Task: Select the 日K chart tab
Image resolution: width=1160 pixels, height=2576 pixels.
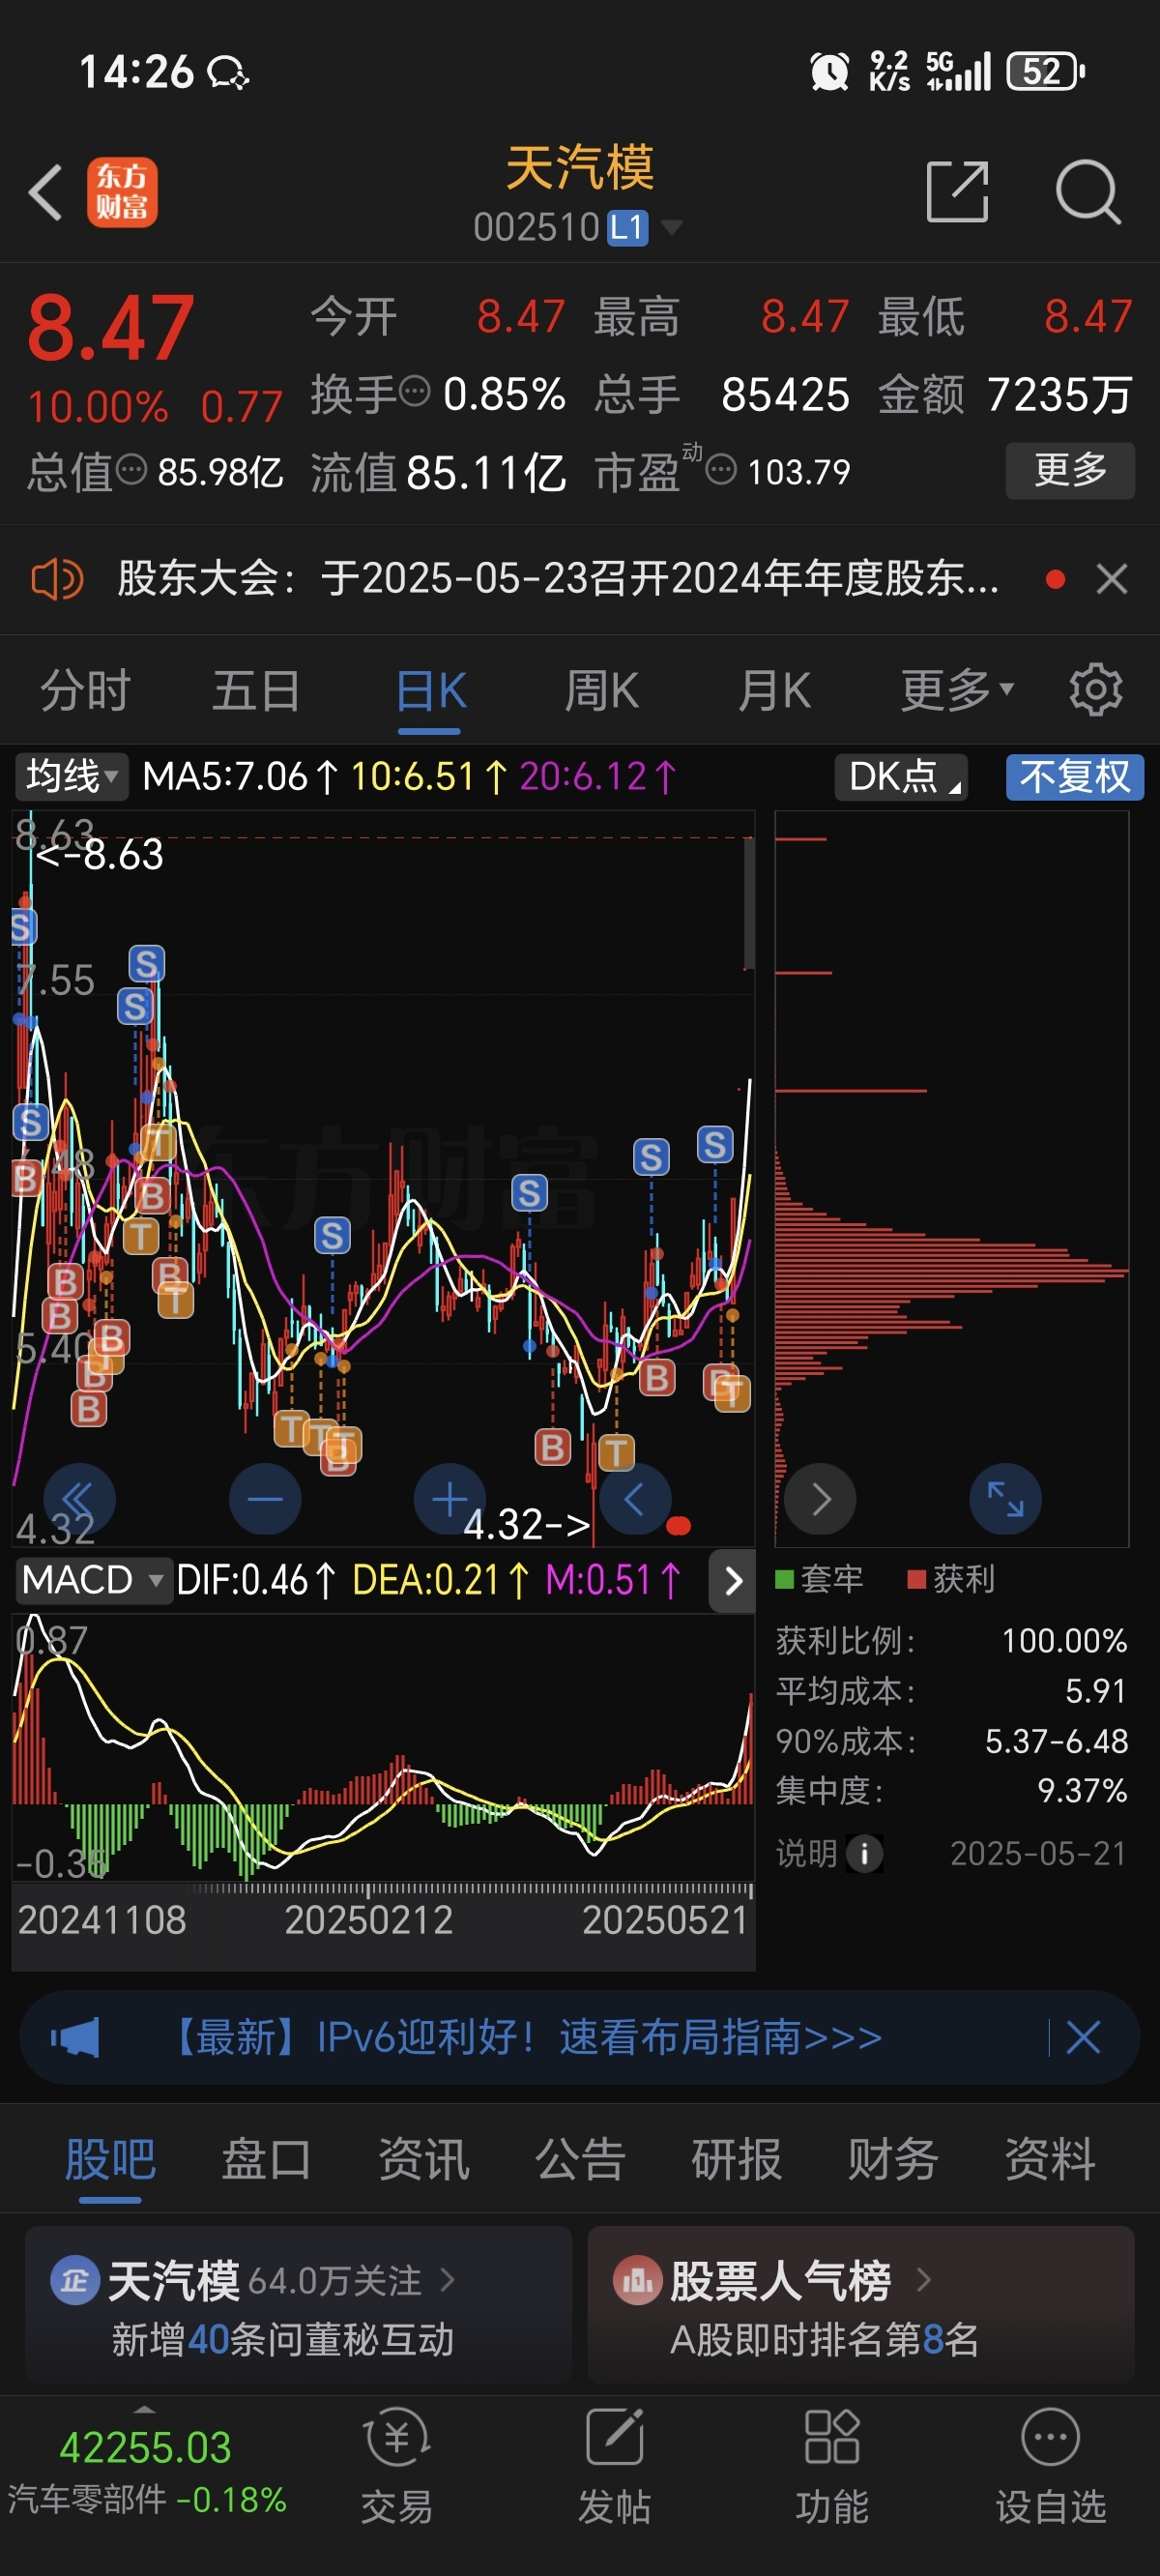Action: [x=430, y=691]
